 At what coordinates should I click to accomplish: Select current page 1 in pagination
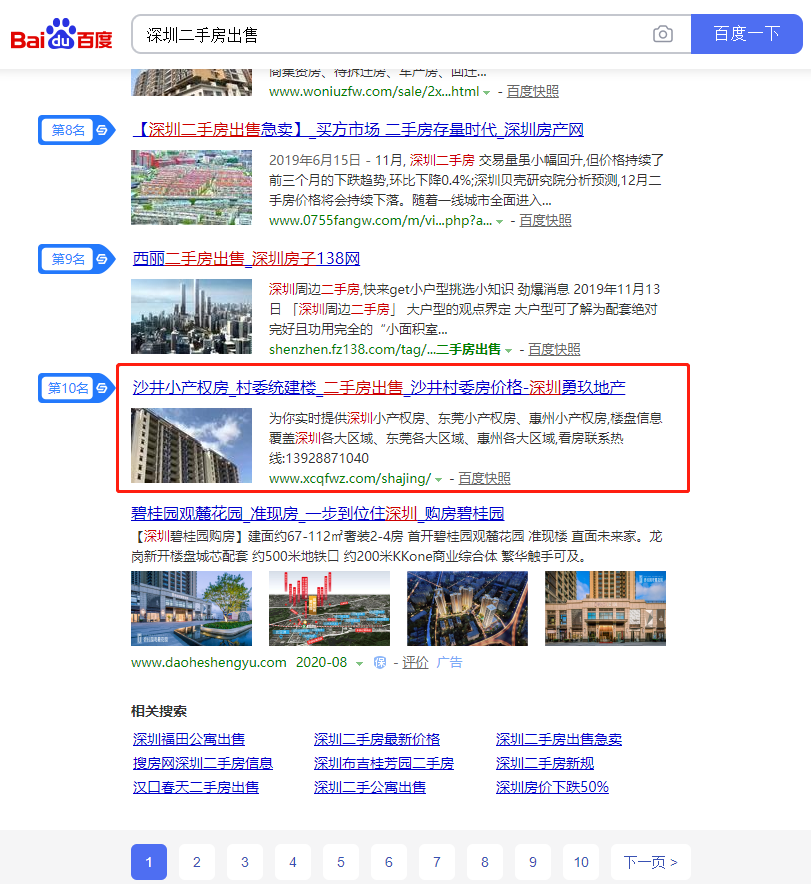pos(149,862)
